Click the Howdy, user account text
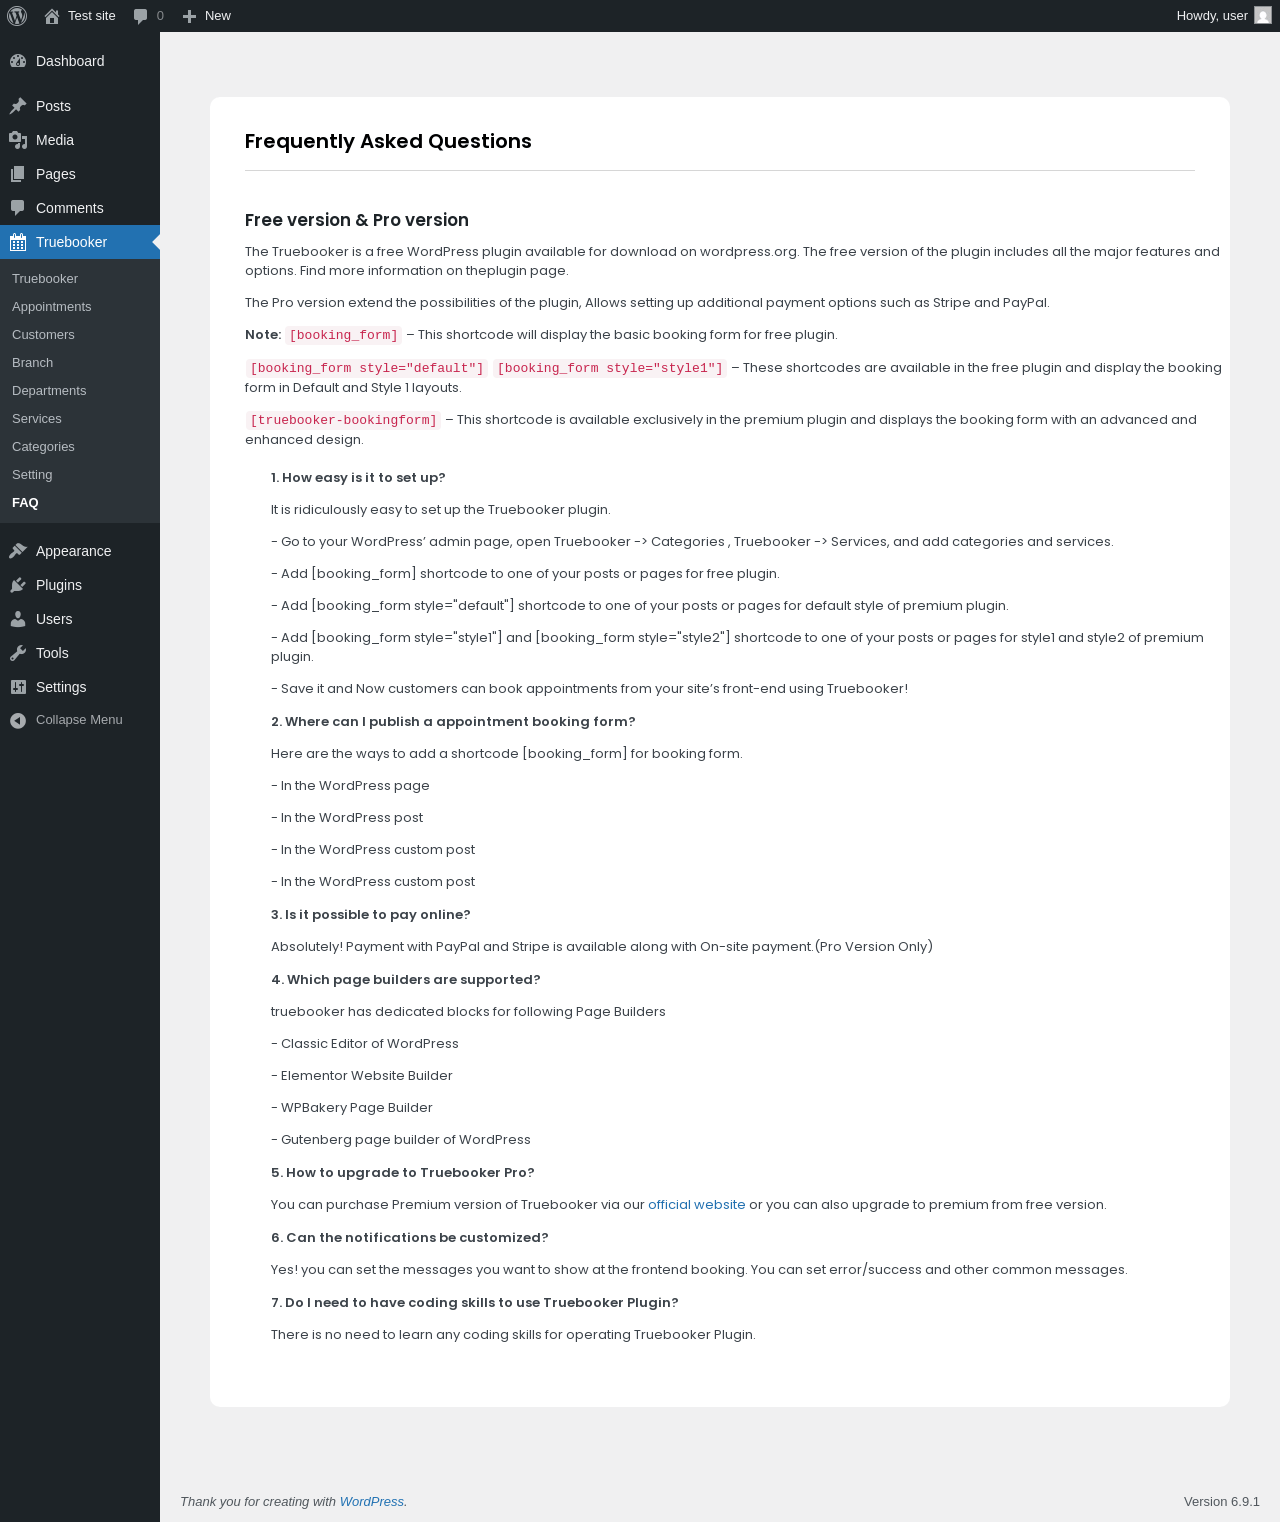This screenshot has width=1280, height=1522. coord(1211,16)
